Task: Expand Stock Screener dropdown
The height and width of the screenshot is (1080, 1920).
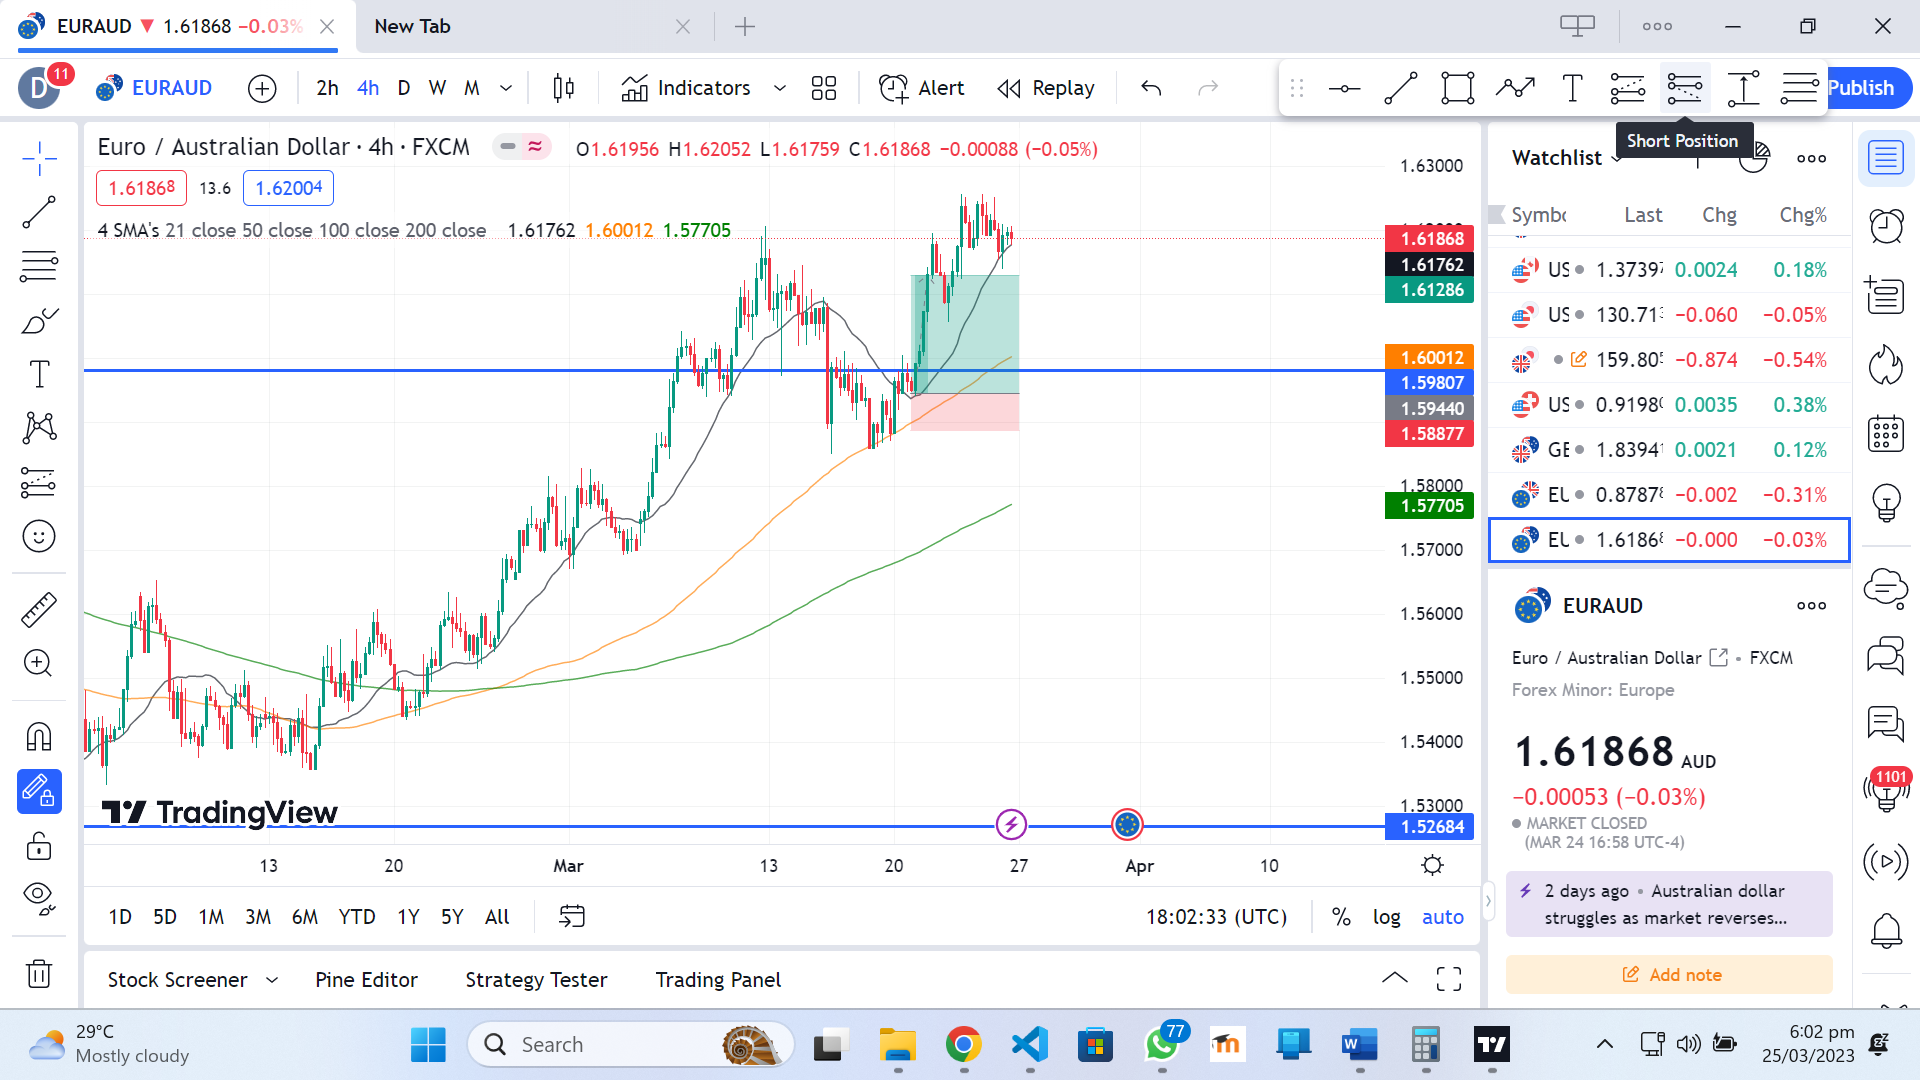Action: (x=272, y=980)
